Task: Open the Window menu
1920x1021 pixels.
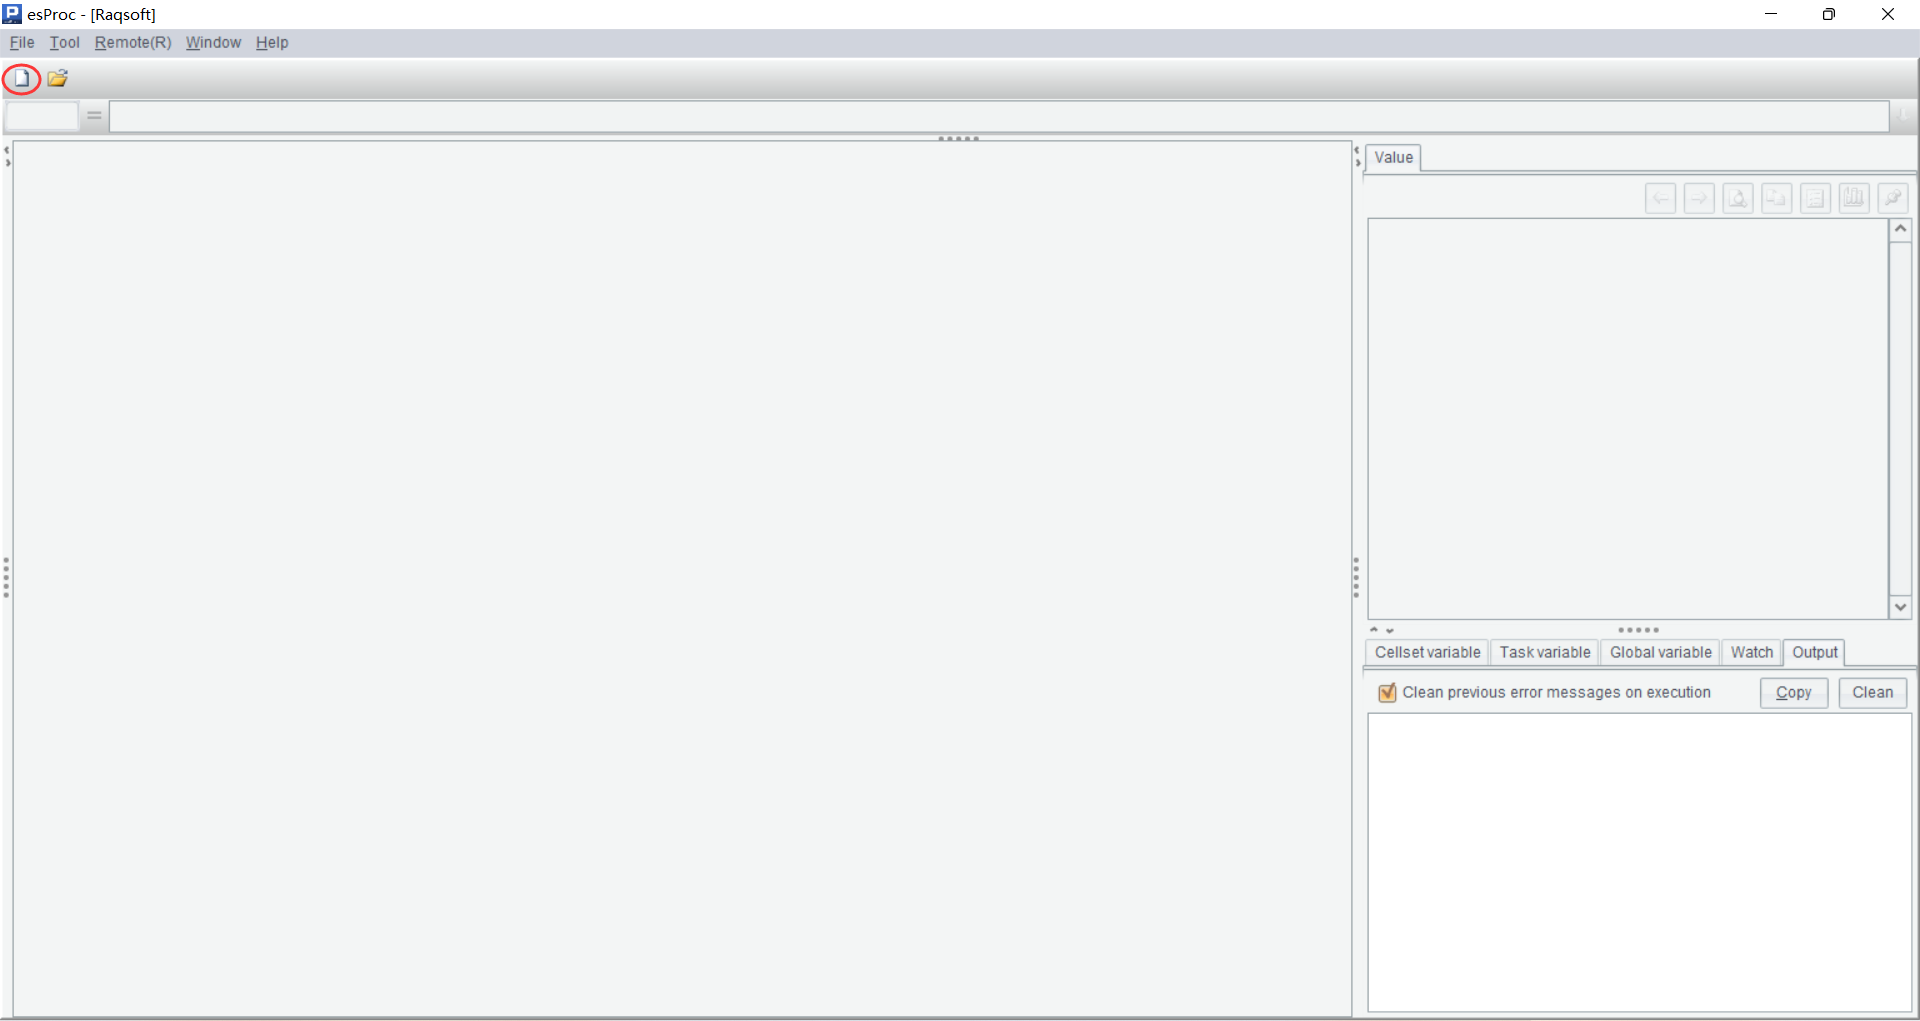Action: pos(213,42)
